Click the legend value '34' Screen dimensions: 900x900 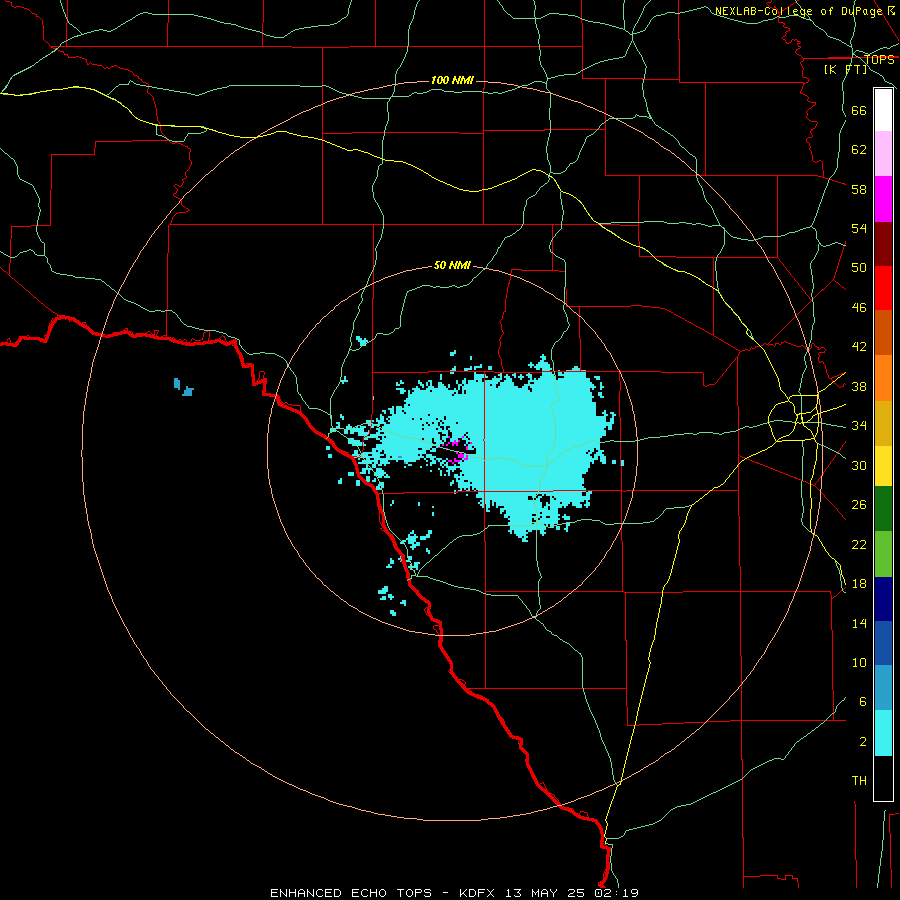coord(859,426)
